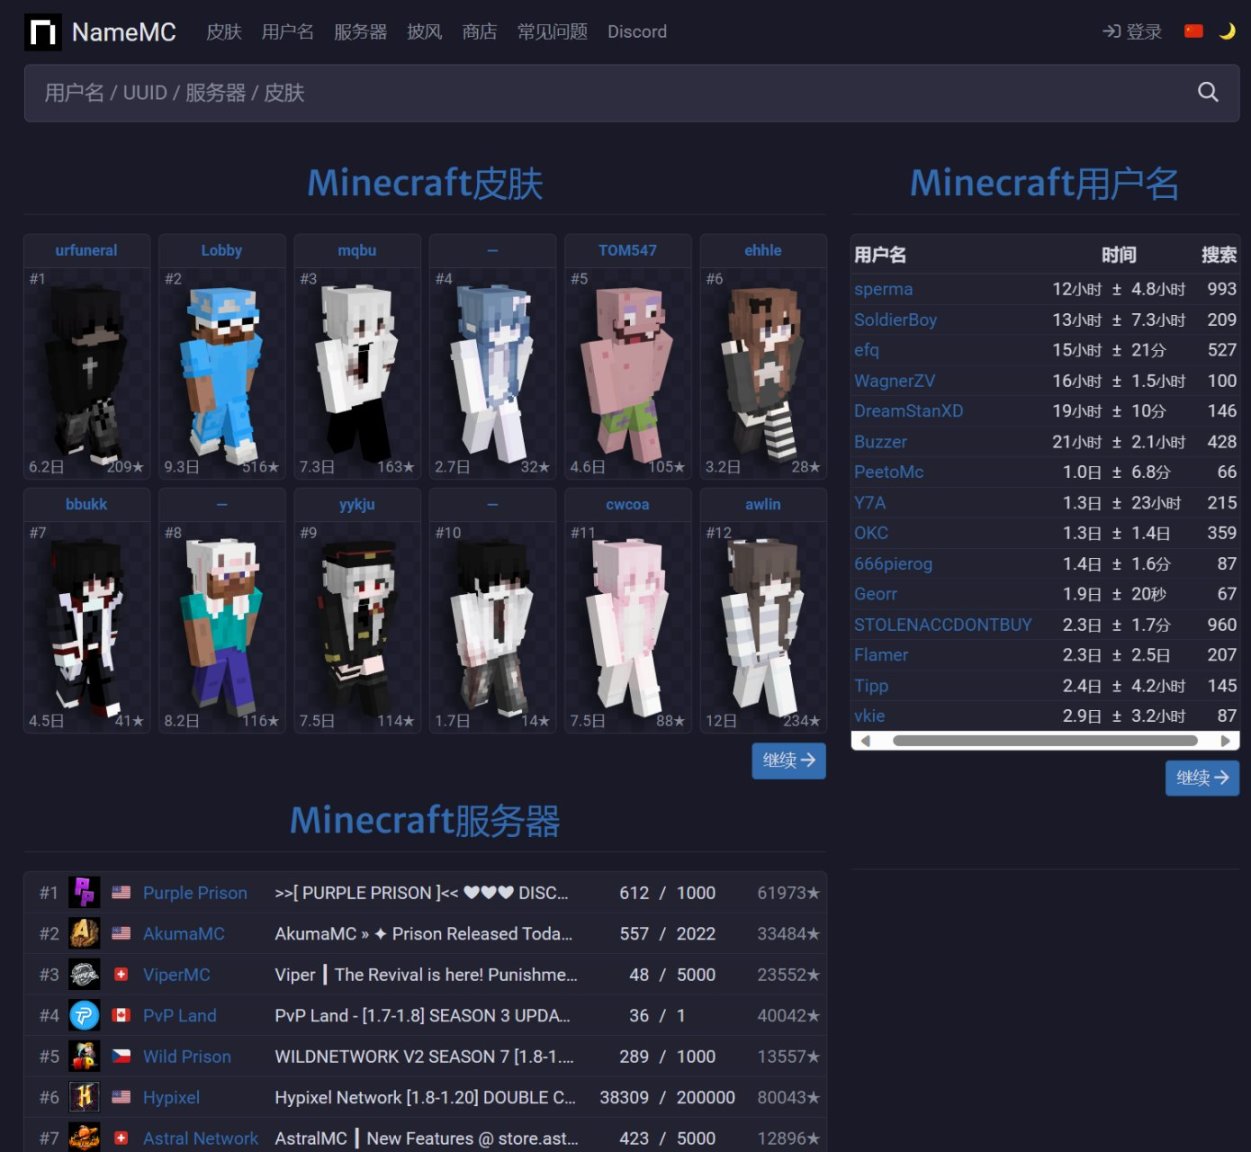
Task: Click the AkumaMC server icon
Action: pos(84,933)
